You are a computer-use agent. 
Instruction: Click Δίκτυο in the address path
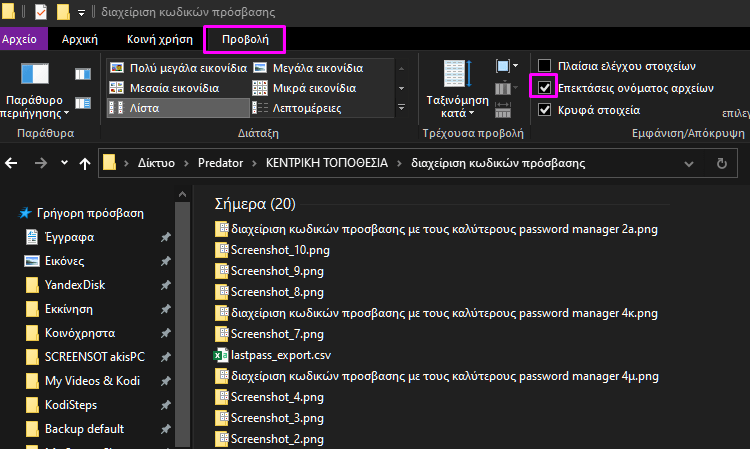[156, 163]
